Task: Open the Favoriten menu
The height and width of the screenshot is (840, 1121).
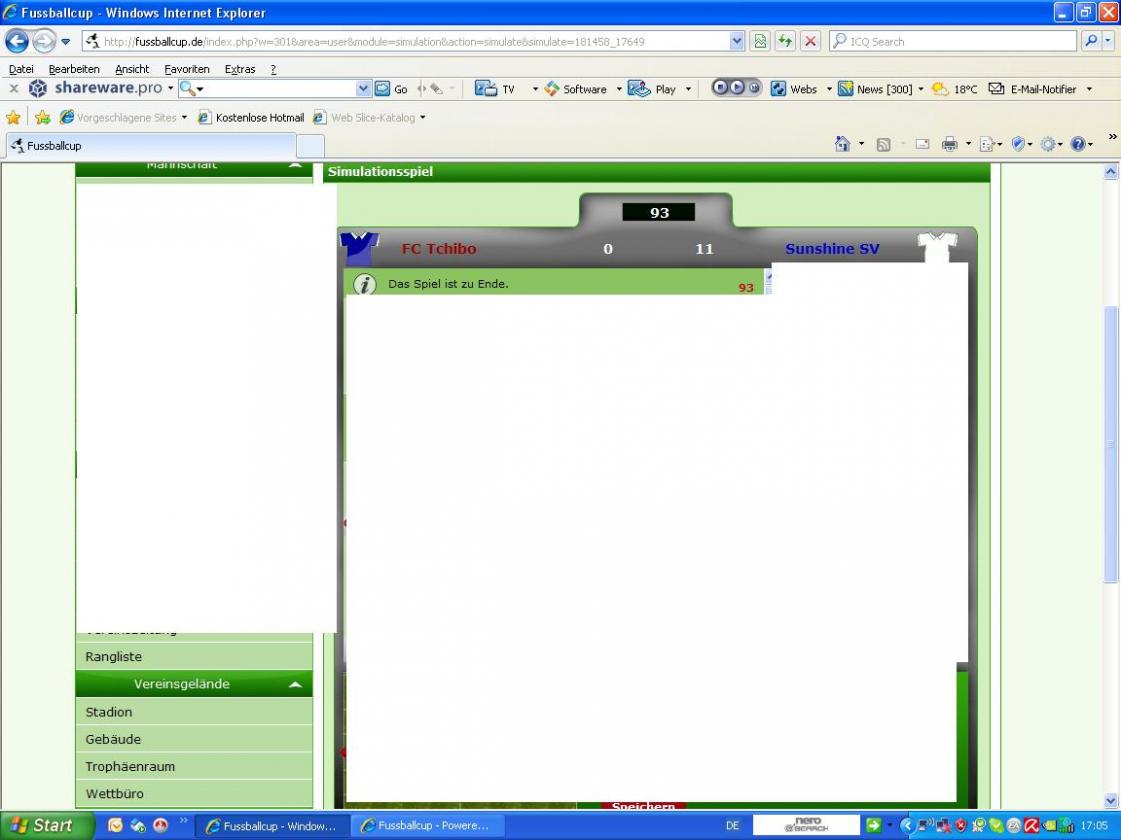Action: click(x=187, y=69)
